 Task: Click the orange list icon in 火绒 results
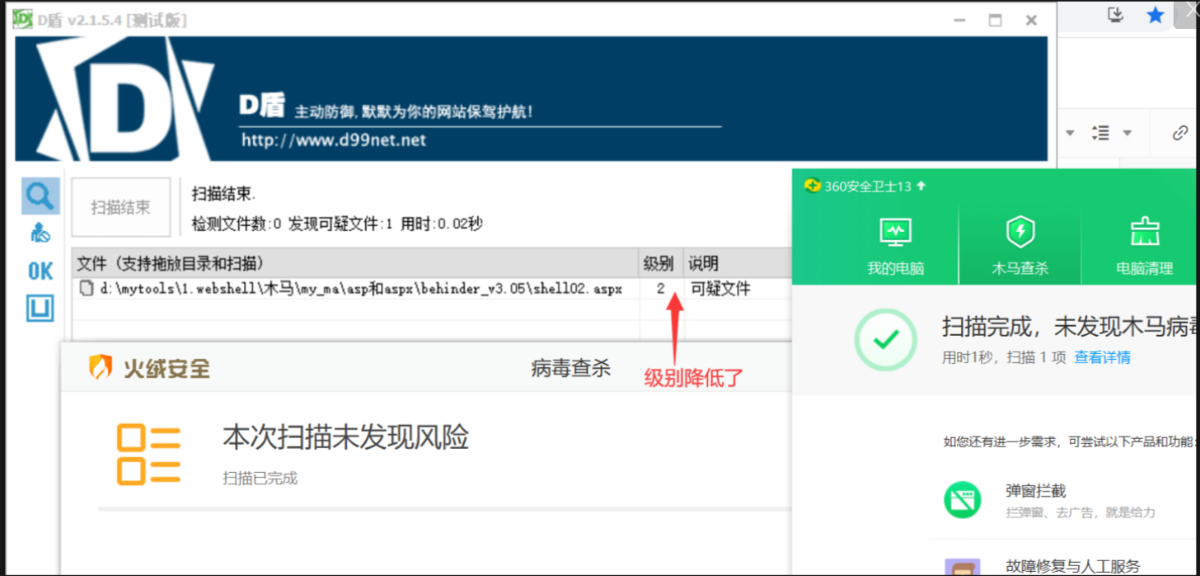point(148,454)
